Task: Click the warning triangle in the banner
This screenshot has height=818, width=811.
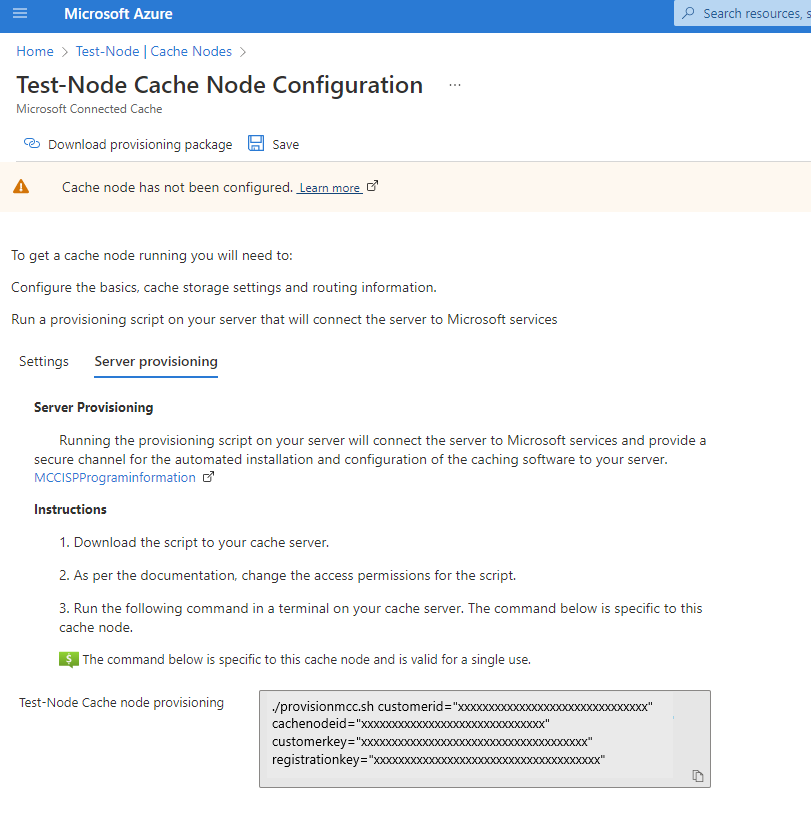Action: click(21, 186)
